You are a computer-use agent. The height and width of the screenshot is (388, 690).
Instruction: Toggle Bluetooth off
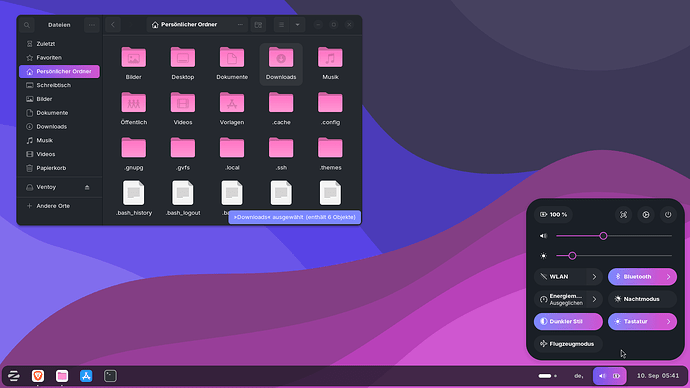(x=634, y=277)
